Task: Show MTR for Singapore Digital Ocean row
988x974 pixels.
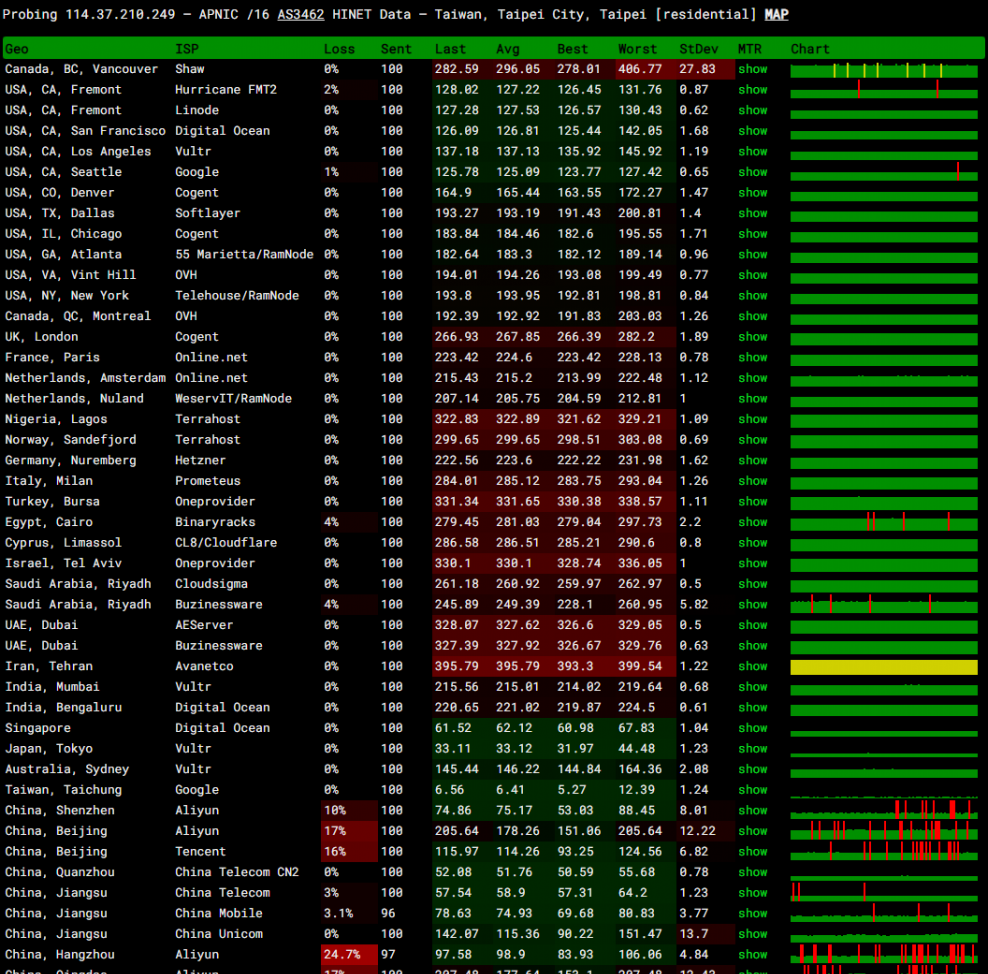Action: tap(752, 728)
